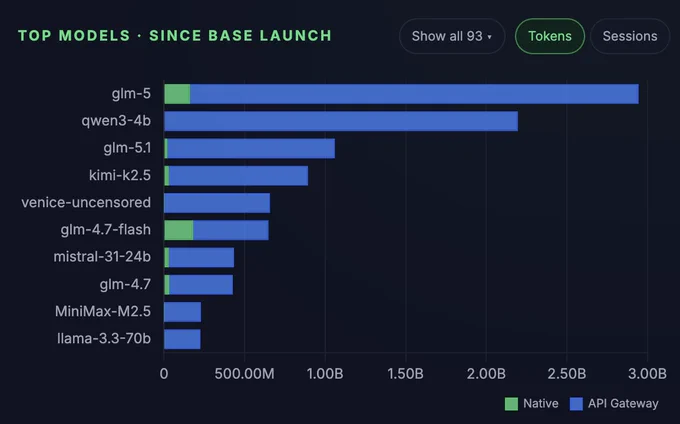Click the API Gateway legend text
Viewport: 680px width, 424px height.
coord(623,404)
